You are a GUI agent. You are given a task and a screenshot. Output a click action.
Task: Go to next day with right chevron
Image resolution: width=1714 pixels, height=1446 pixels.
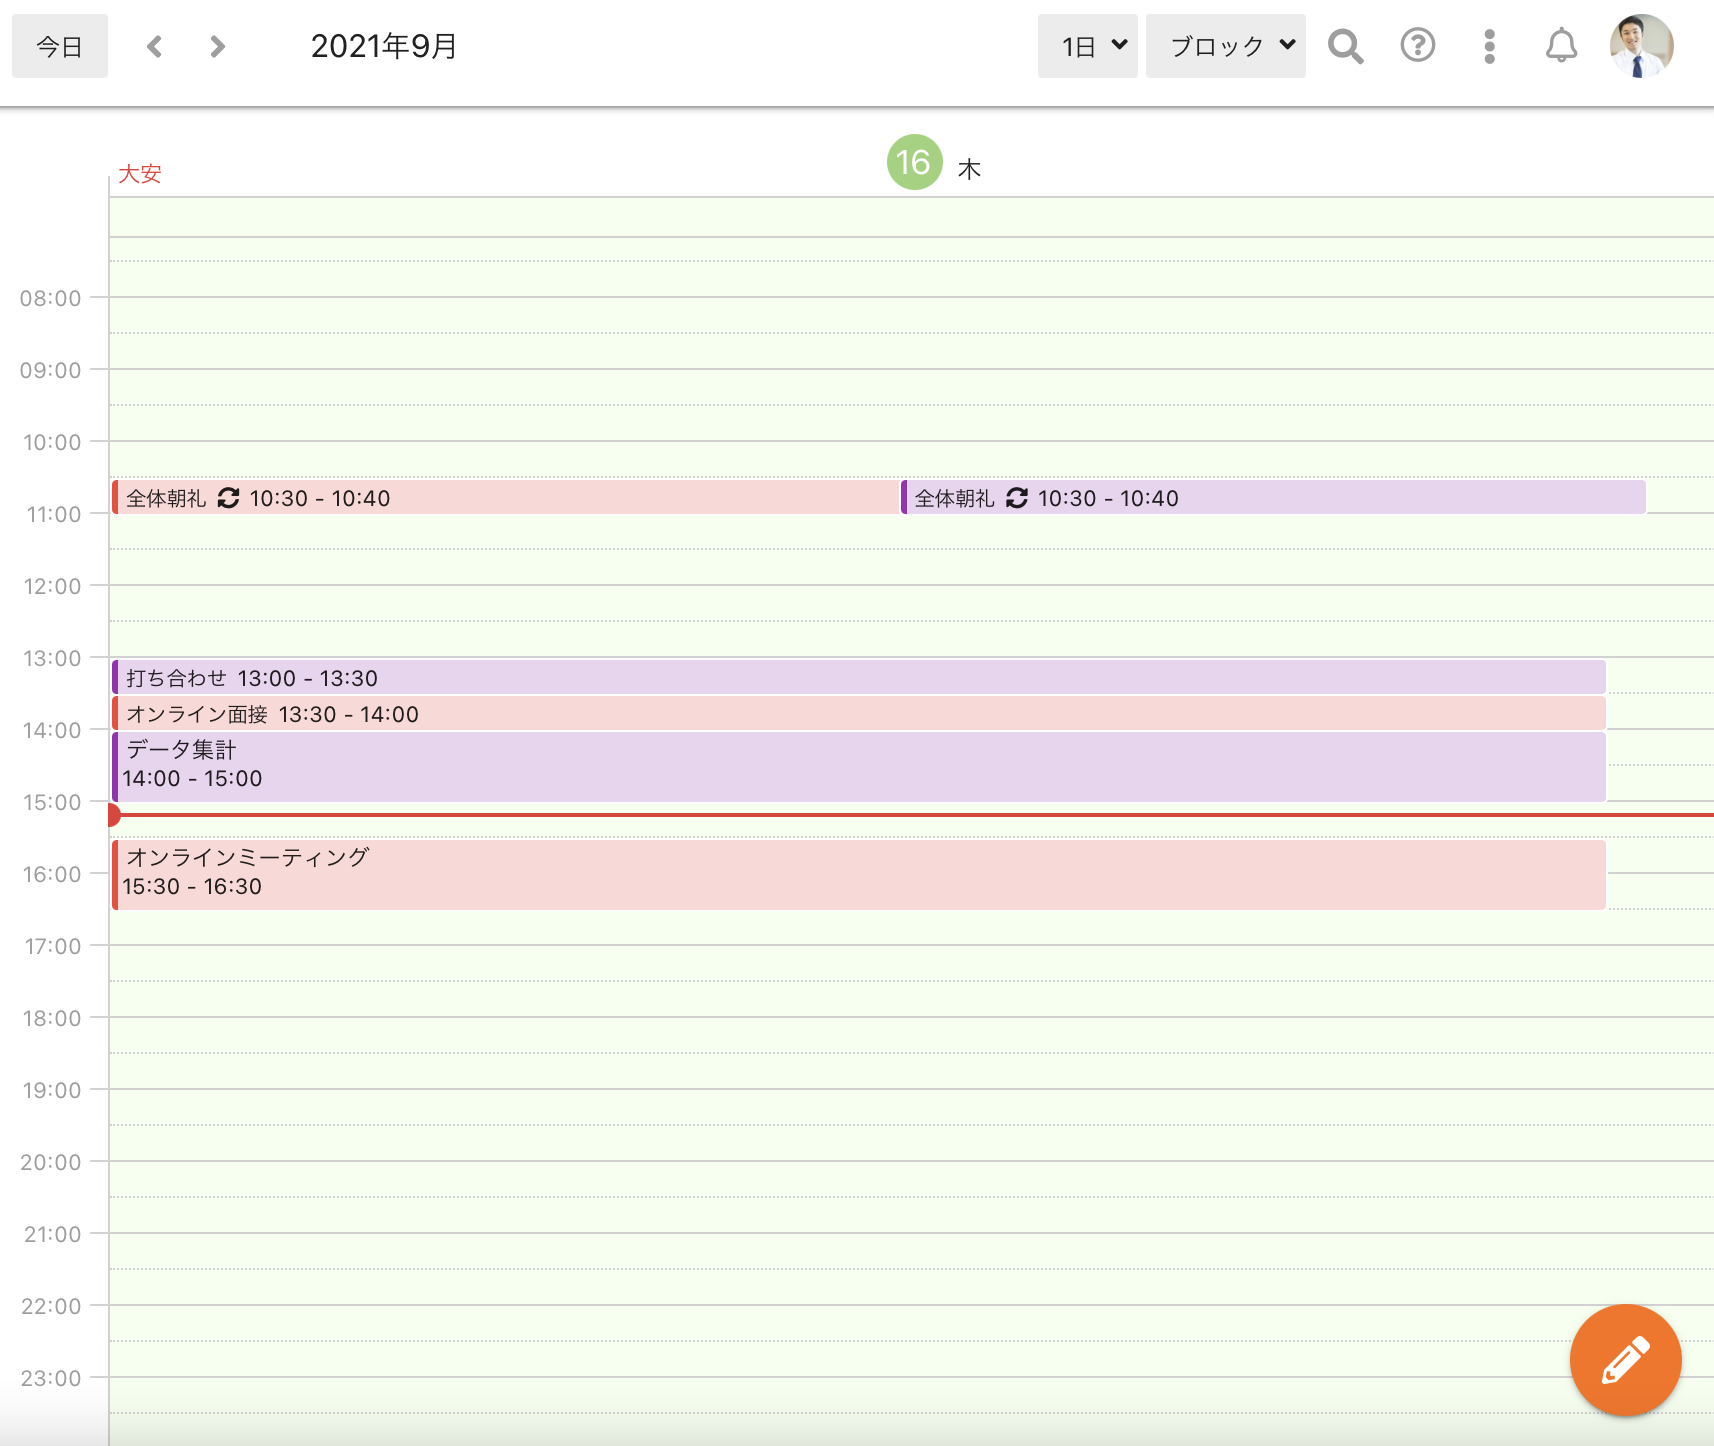coord(217,46)
